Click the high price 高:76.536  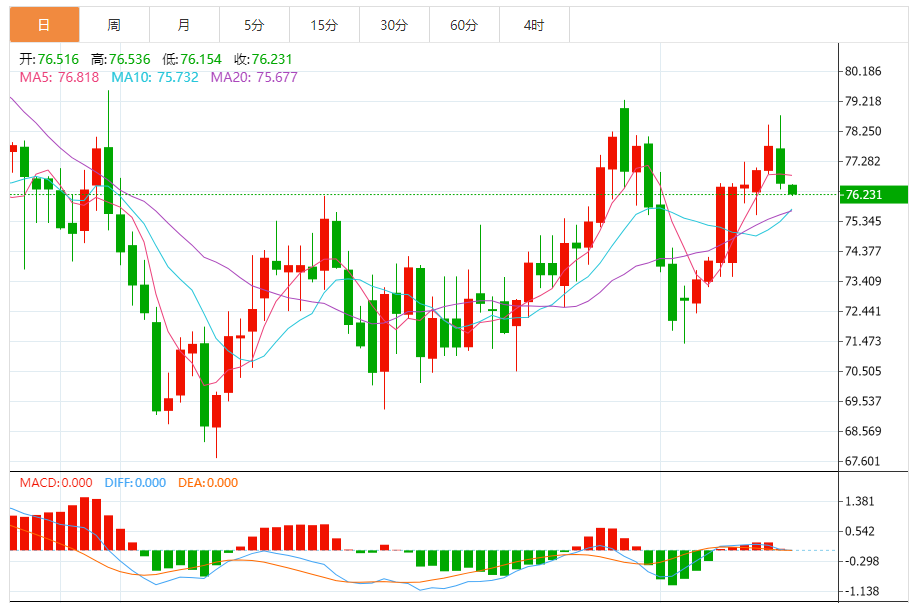pyautogui.click(x=121, y=59)
